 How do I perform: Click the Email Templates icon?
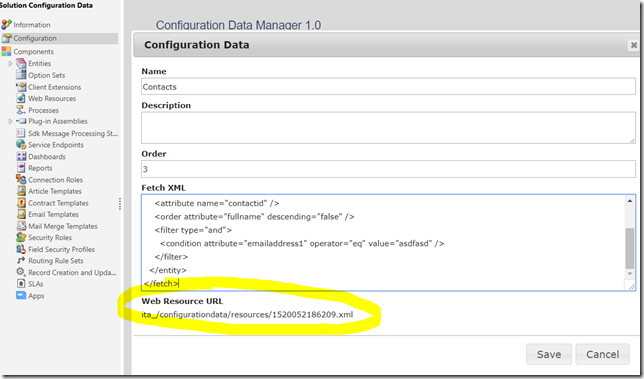(x=21, y=214)
